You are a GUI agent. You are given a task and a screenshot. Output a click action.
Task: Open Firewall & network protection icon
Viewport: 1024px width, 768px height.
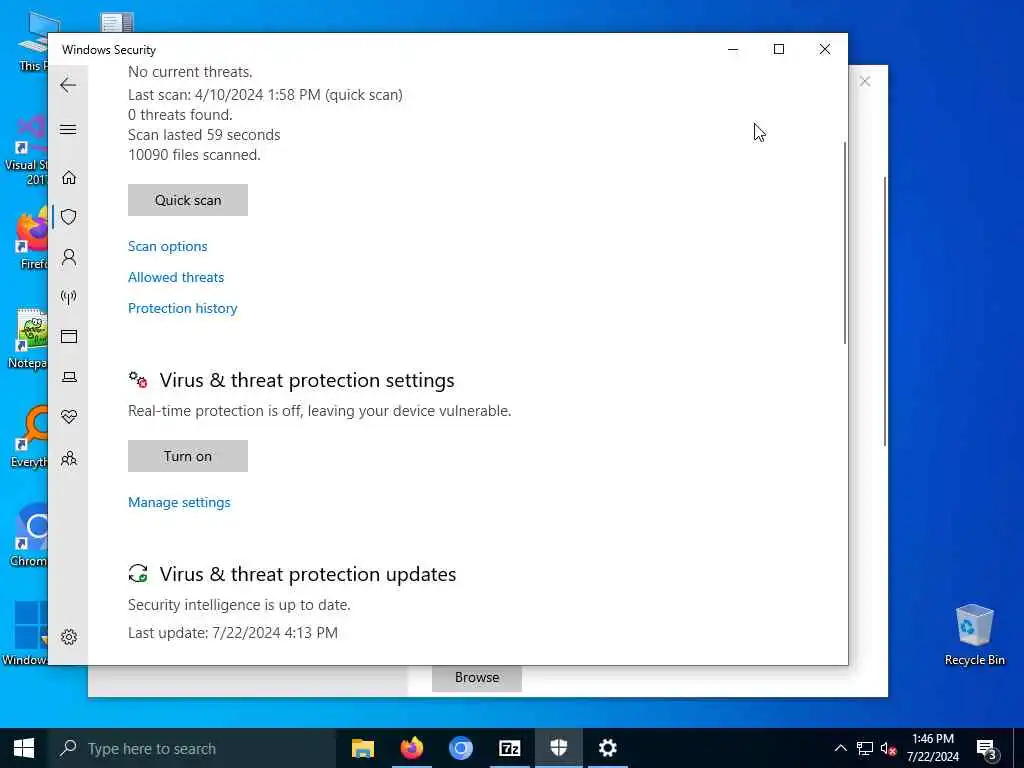tap(69, 297)
